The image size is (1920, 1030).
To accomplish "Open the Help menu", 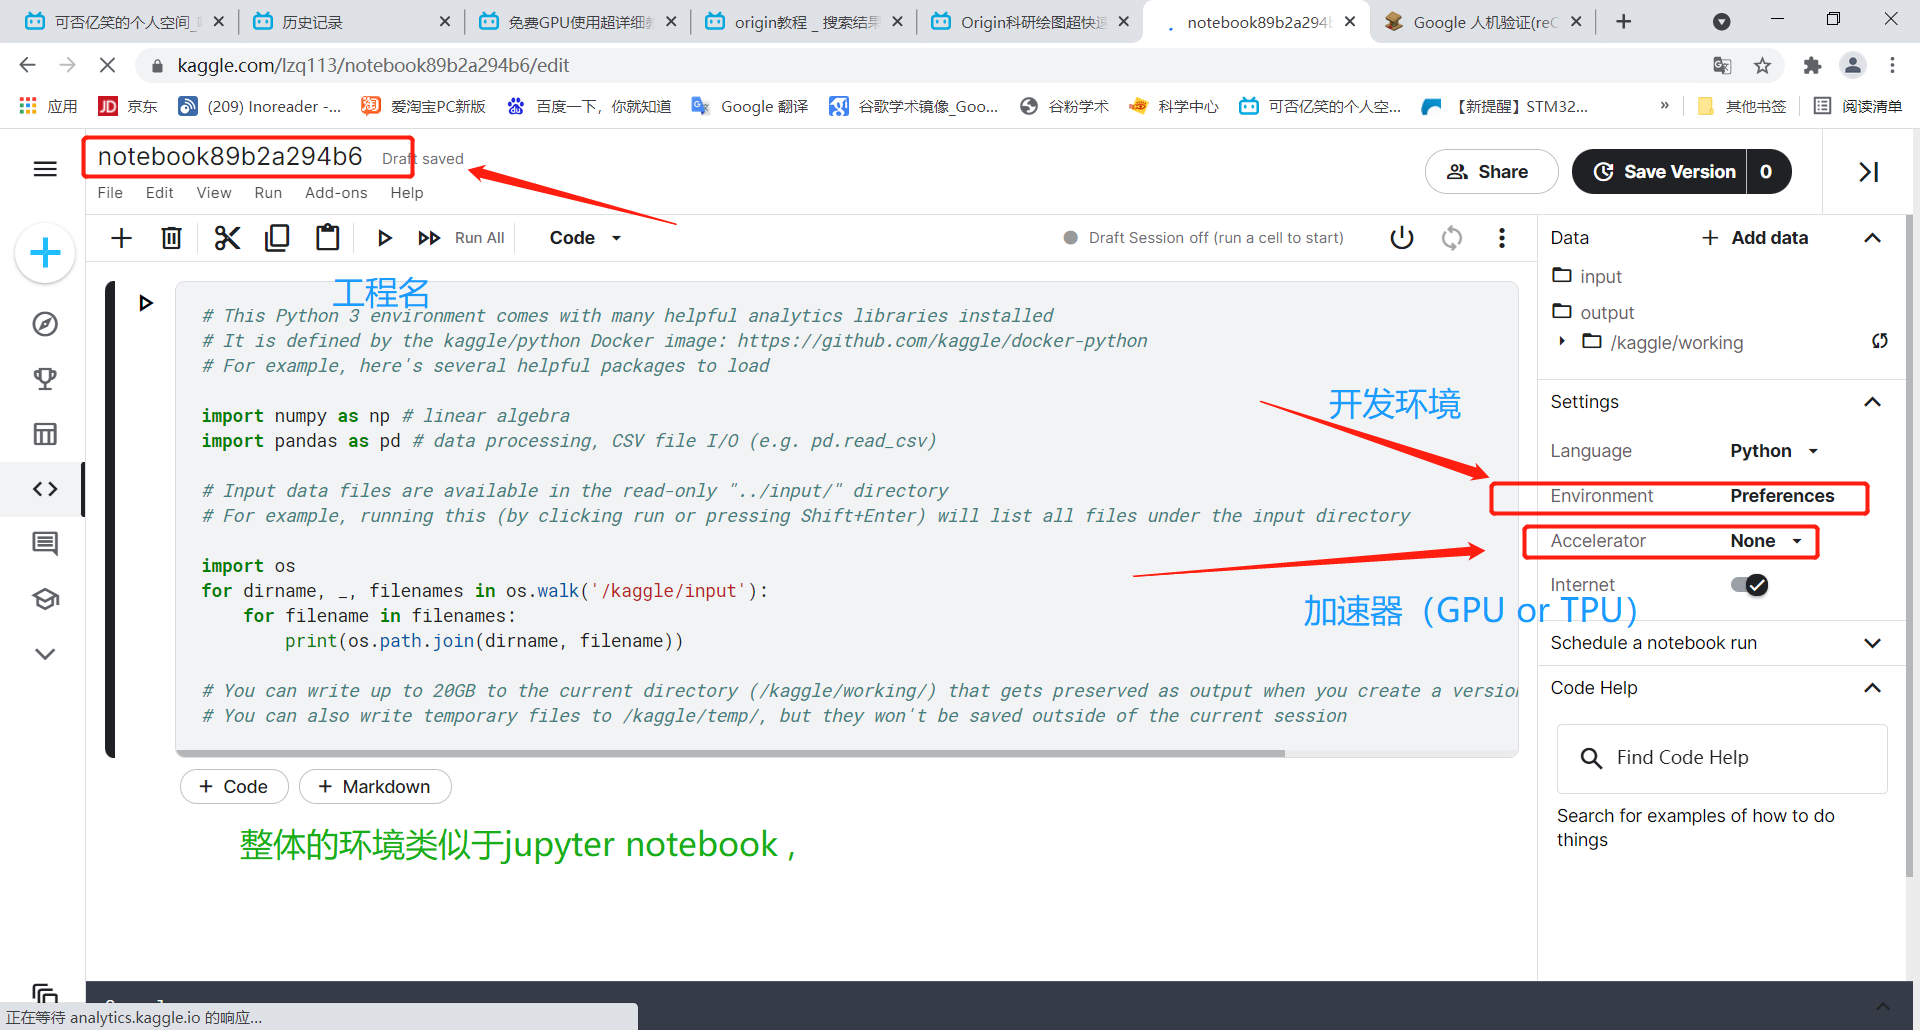I will point(407,193).
